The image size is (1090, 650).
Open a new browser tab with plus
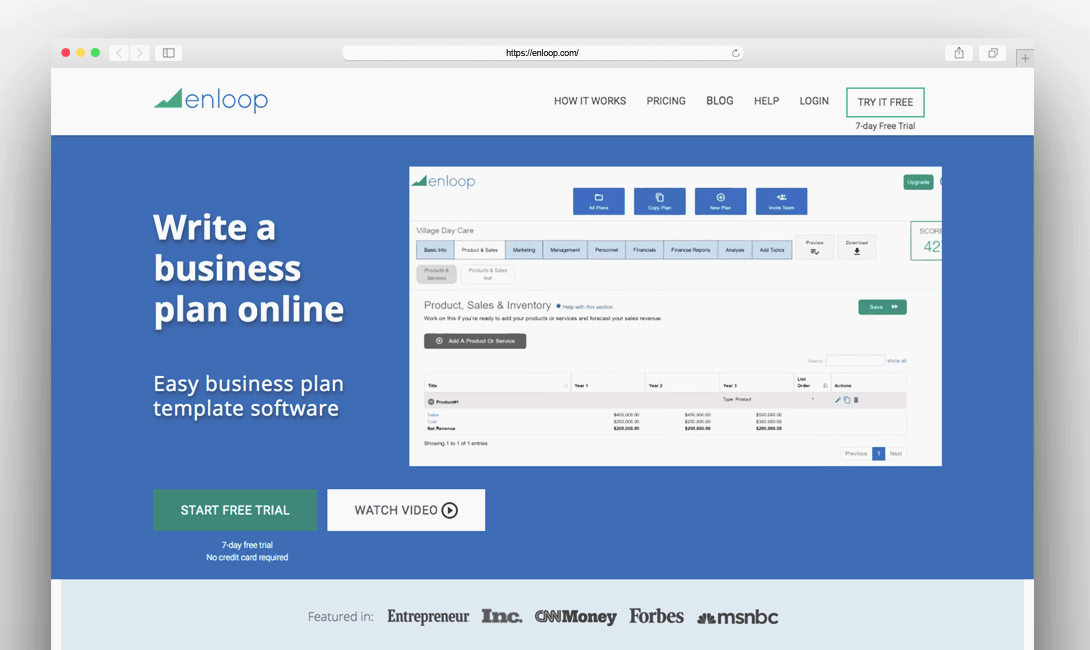pyautogui.click(x=1025, y=58)
